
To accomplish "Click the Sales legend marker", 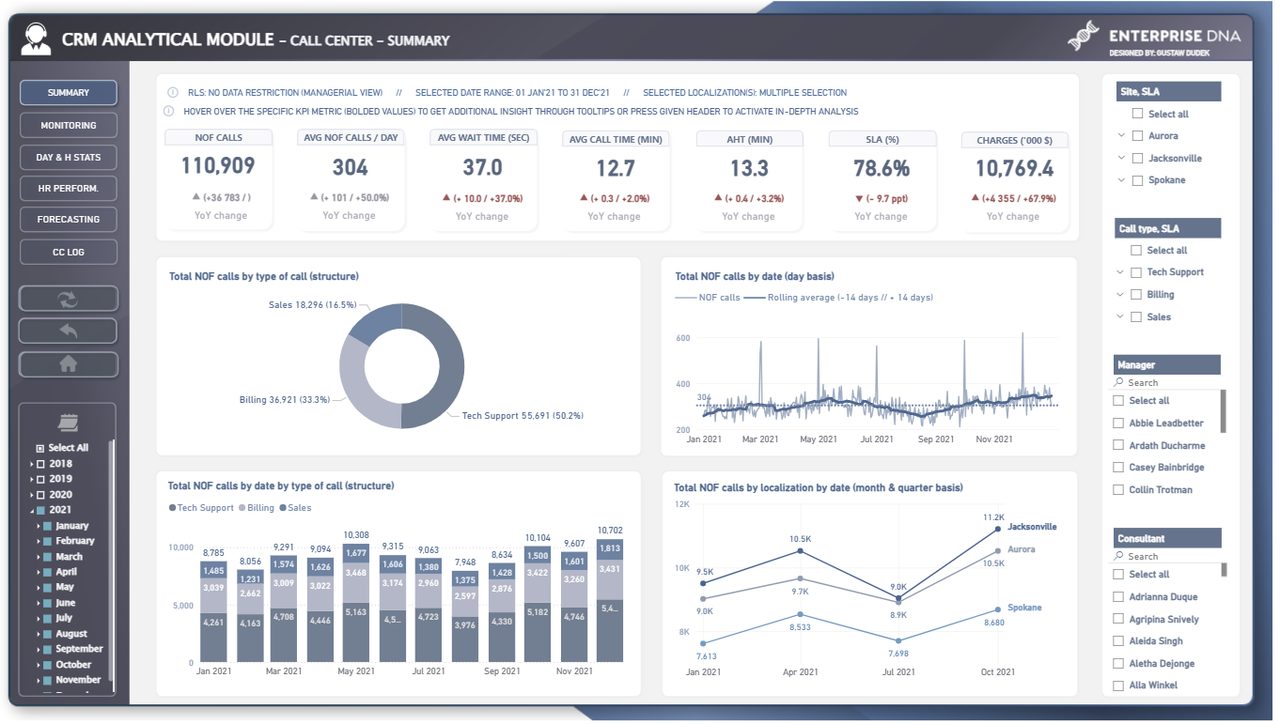I will click(x=283, y=508).
